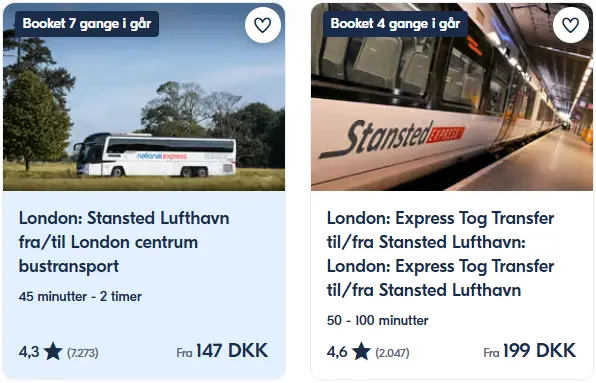Click the (7.273) review count
This screenshot has width=596, height=383.
click(83, 353)
